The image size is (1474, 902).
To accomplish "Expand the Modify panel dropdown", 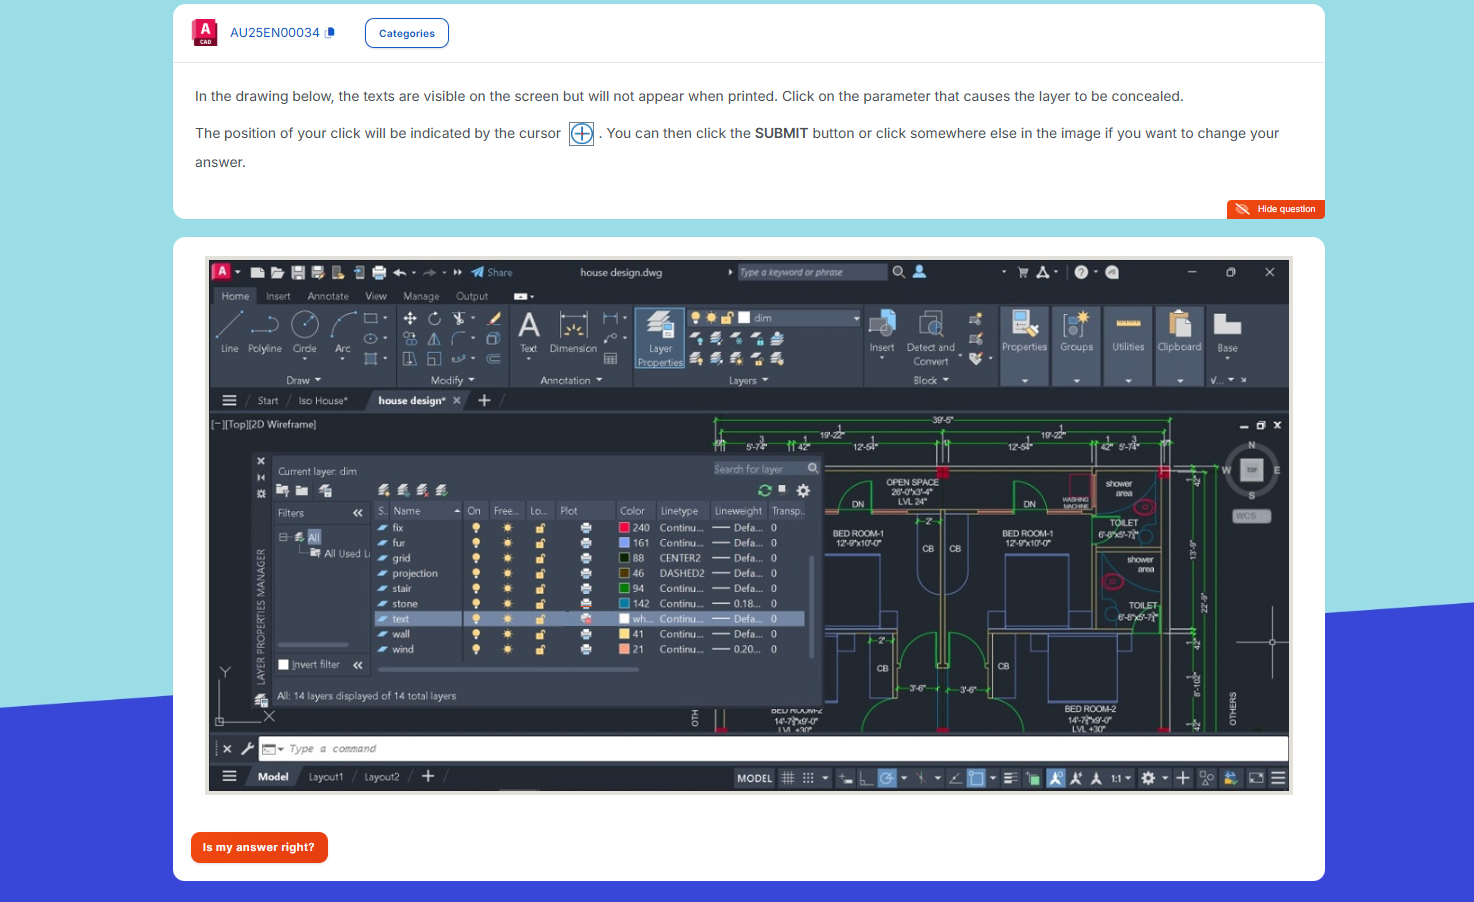I will pos(452,380).
